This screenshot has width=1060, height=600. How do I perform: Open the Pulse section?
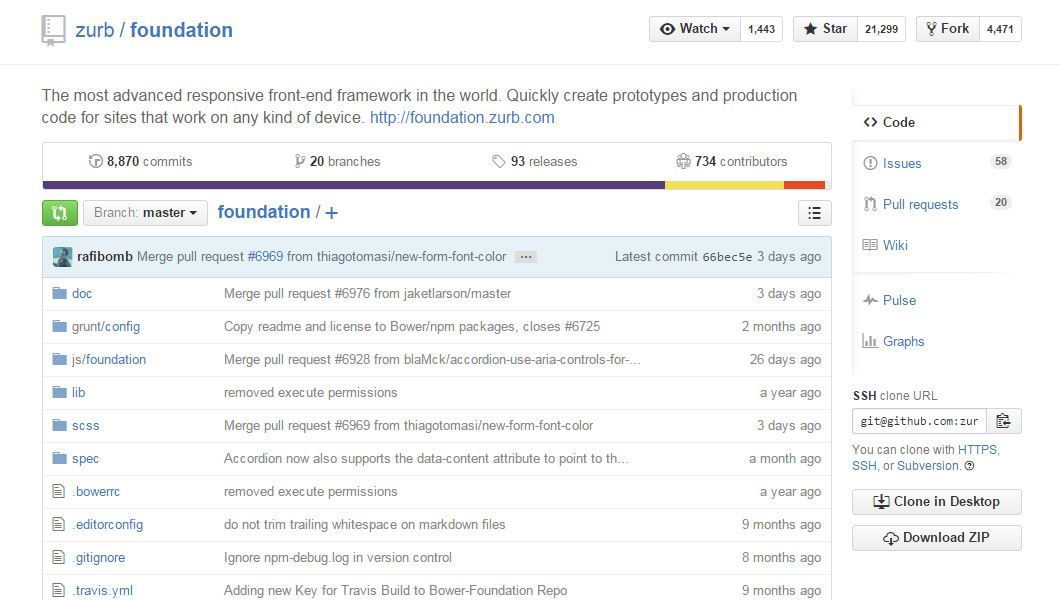click(x=898, y=300)
